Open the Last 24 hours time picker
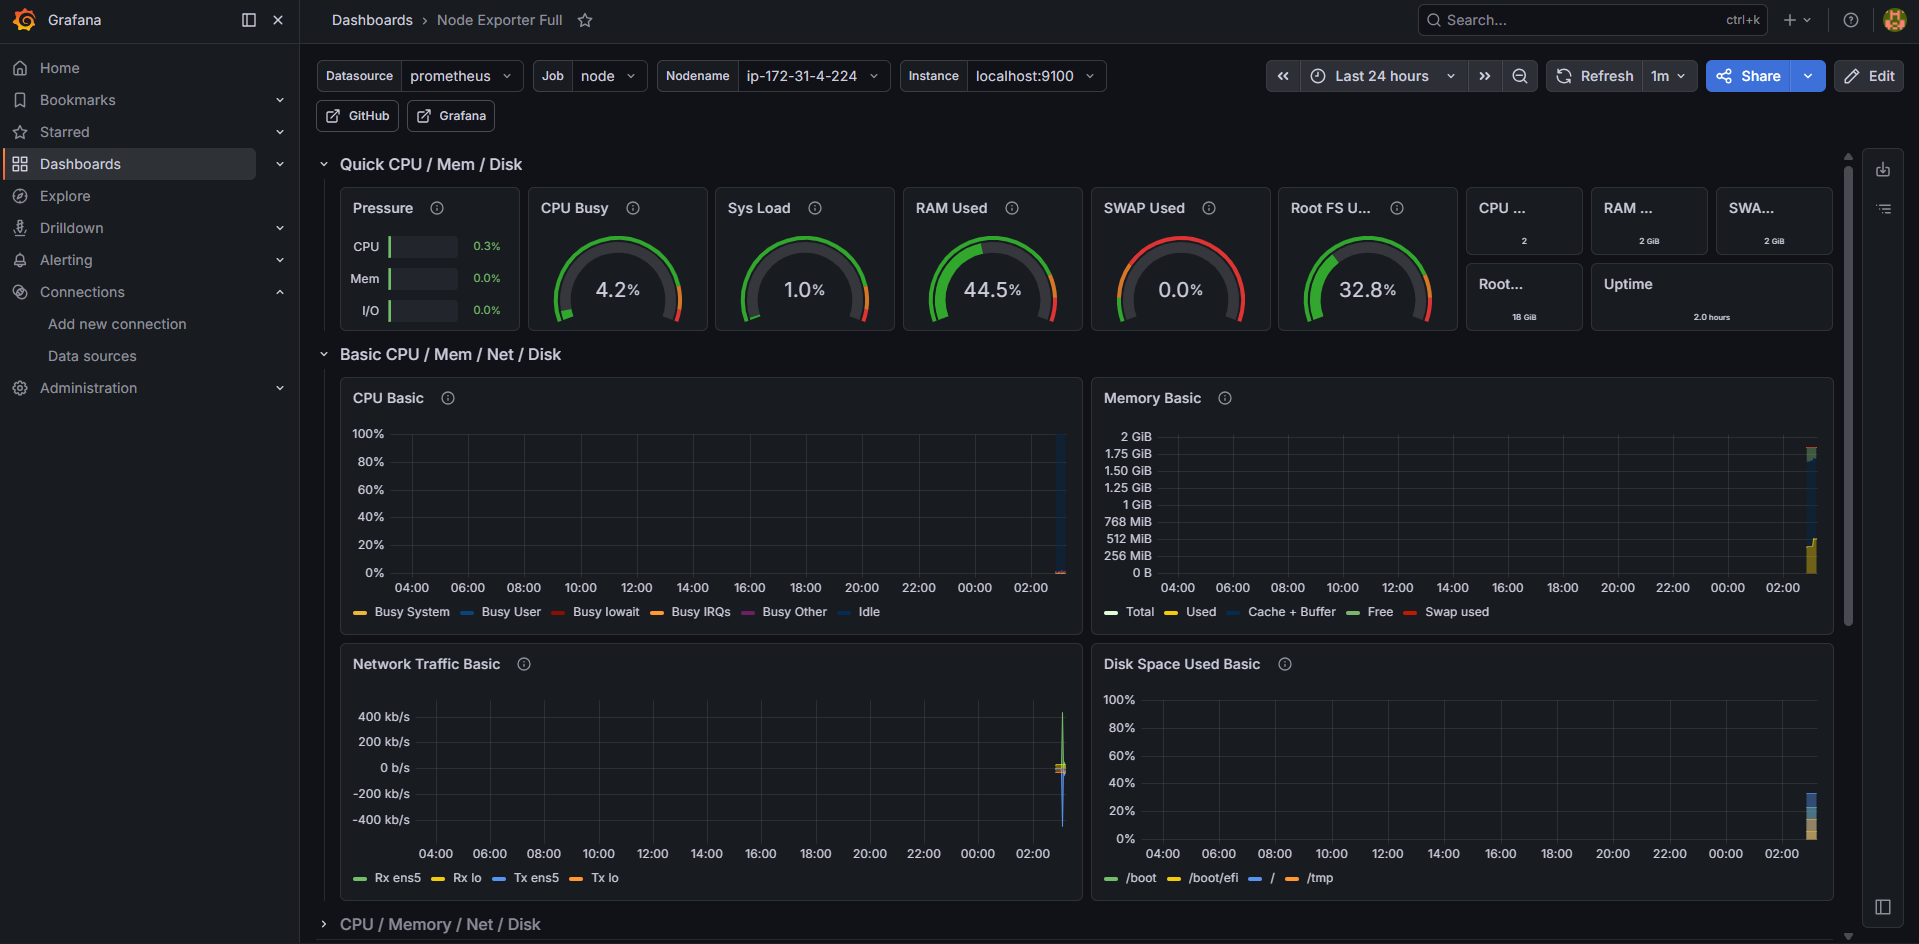The height and width of the screenshot is (944, 1919). [x=1384, y=76]
